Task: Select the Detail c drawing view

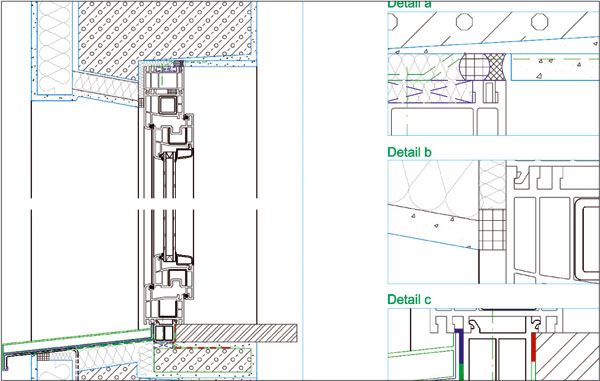Action: coord(493,344)
